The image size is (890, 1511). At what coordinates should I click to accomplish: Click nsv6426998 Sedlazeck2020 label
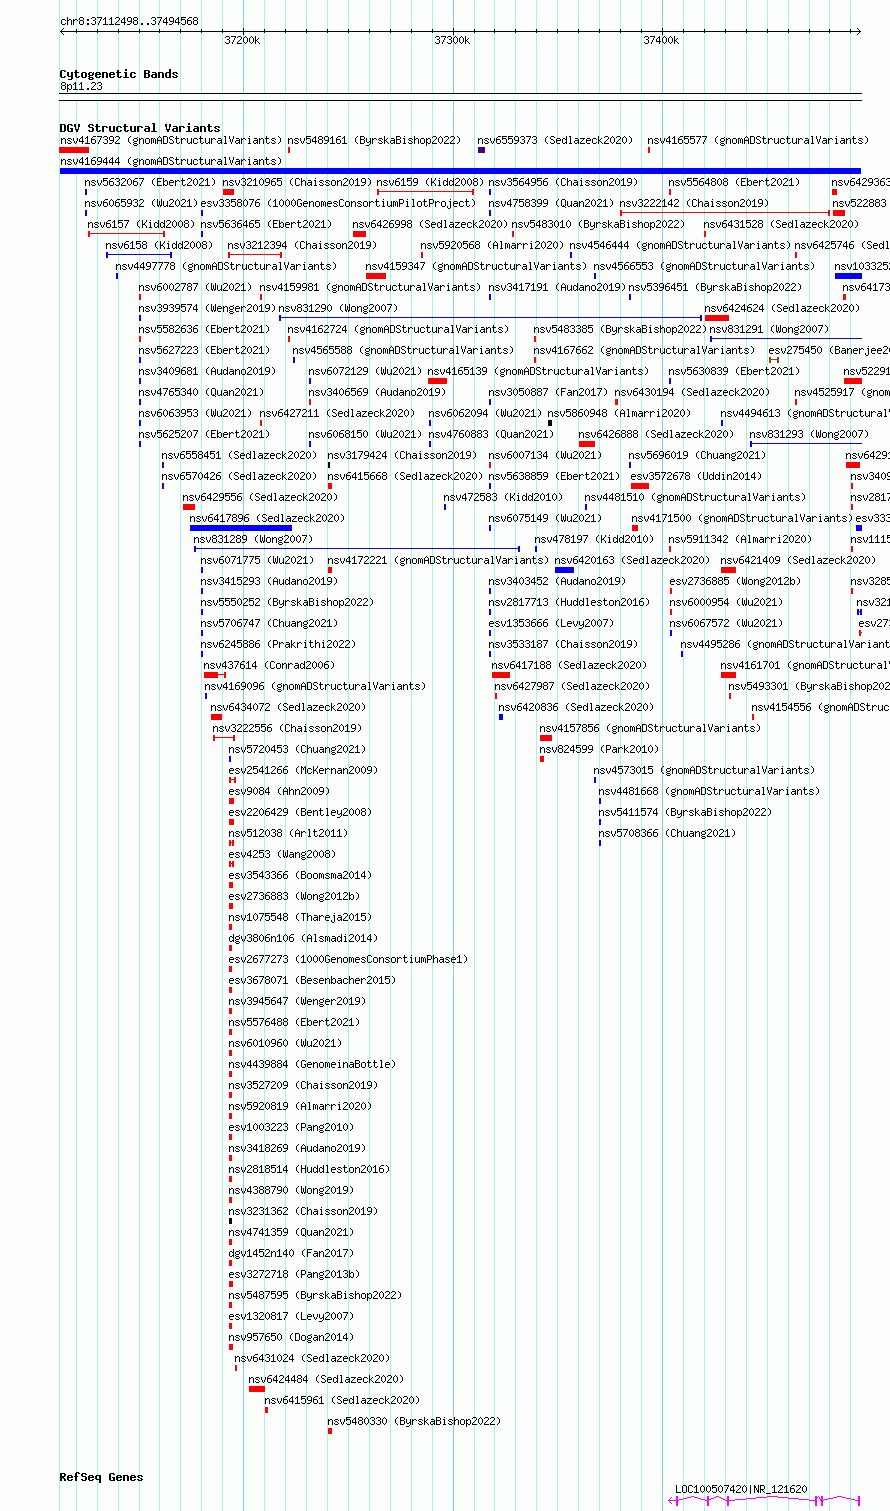430,224
